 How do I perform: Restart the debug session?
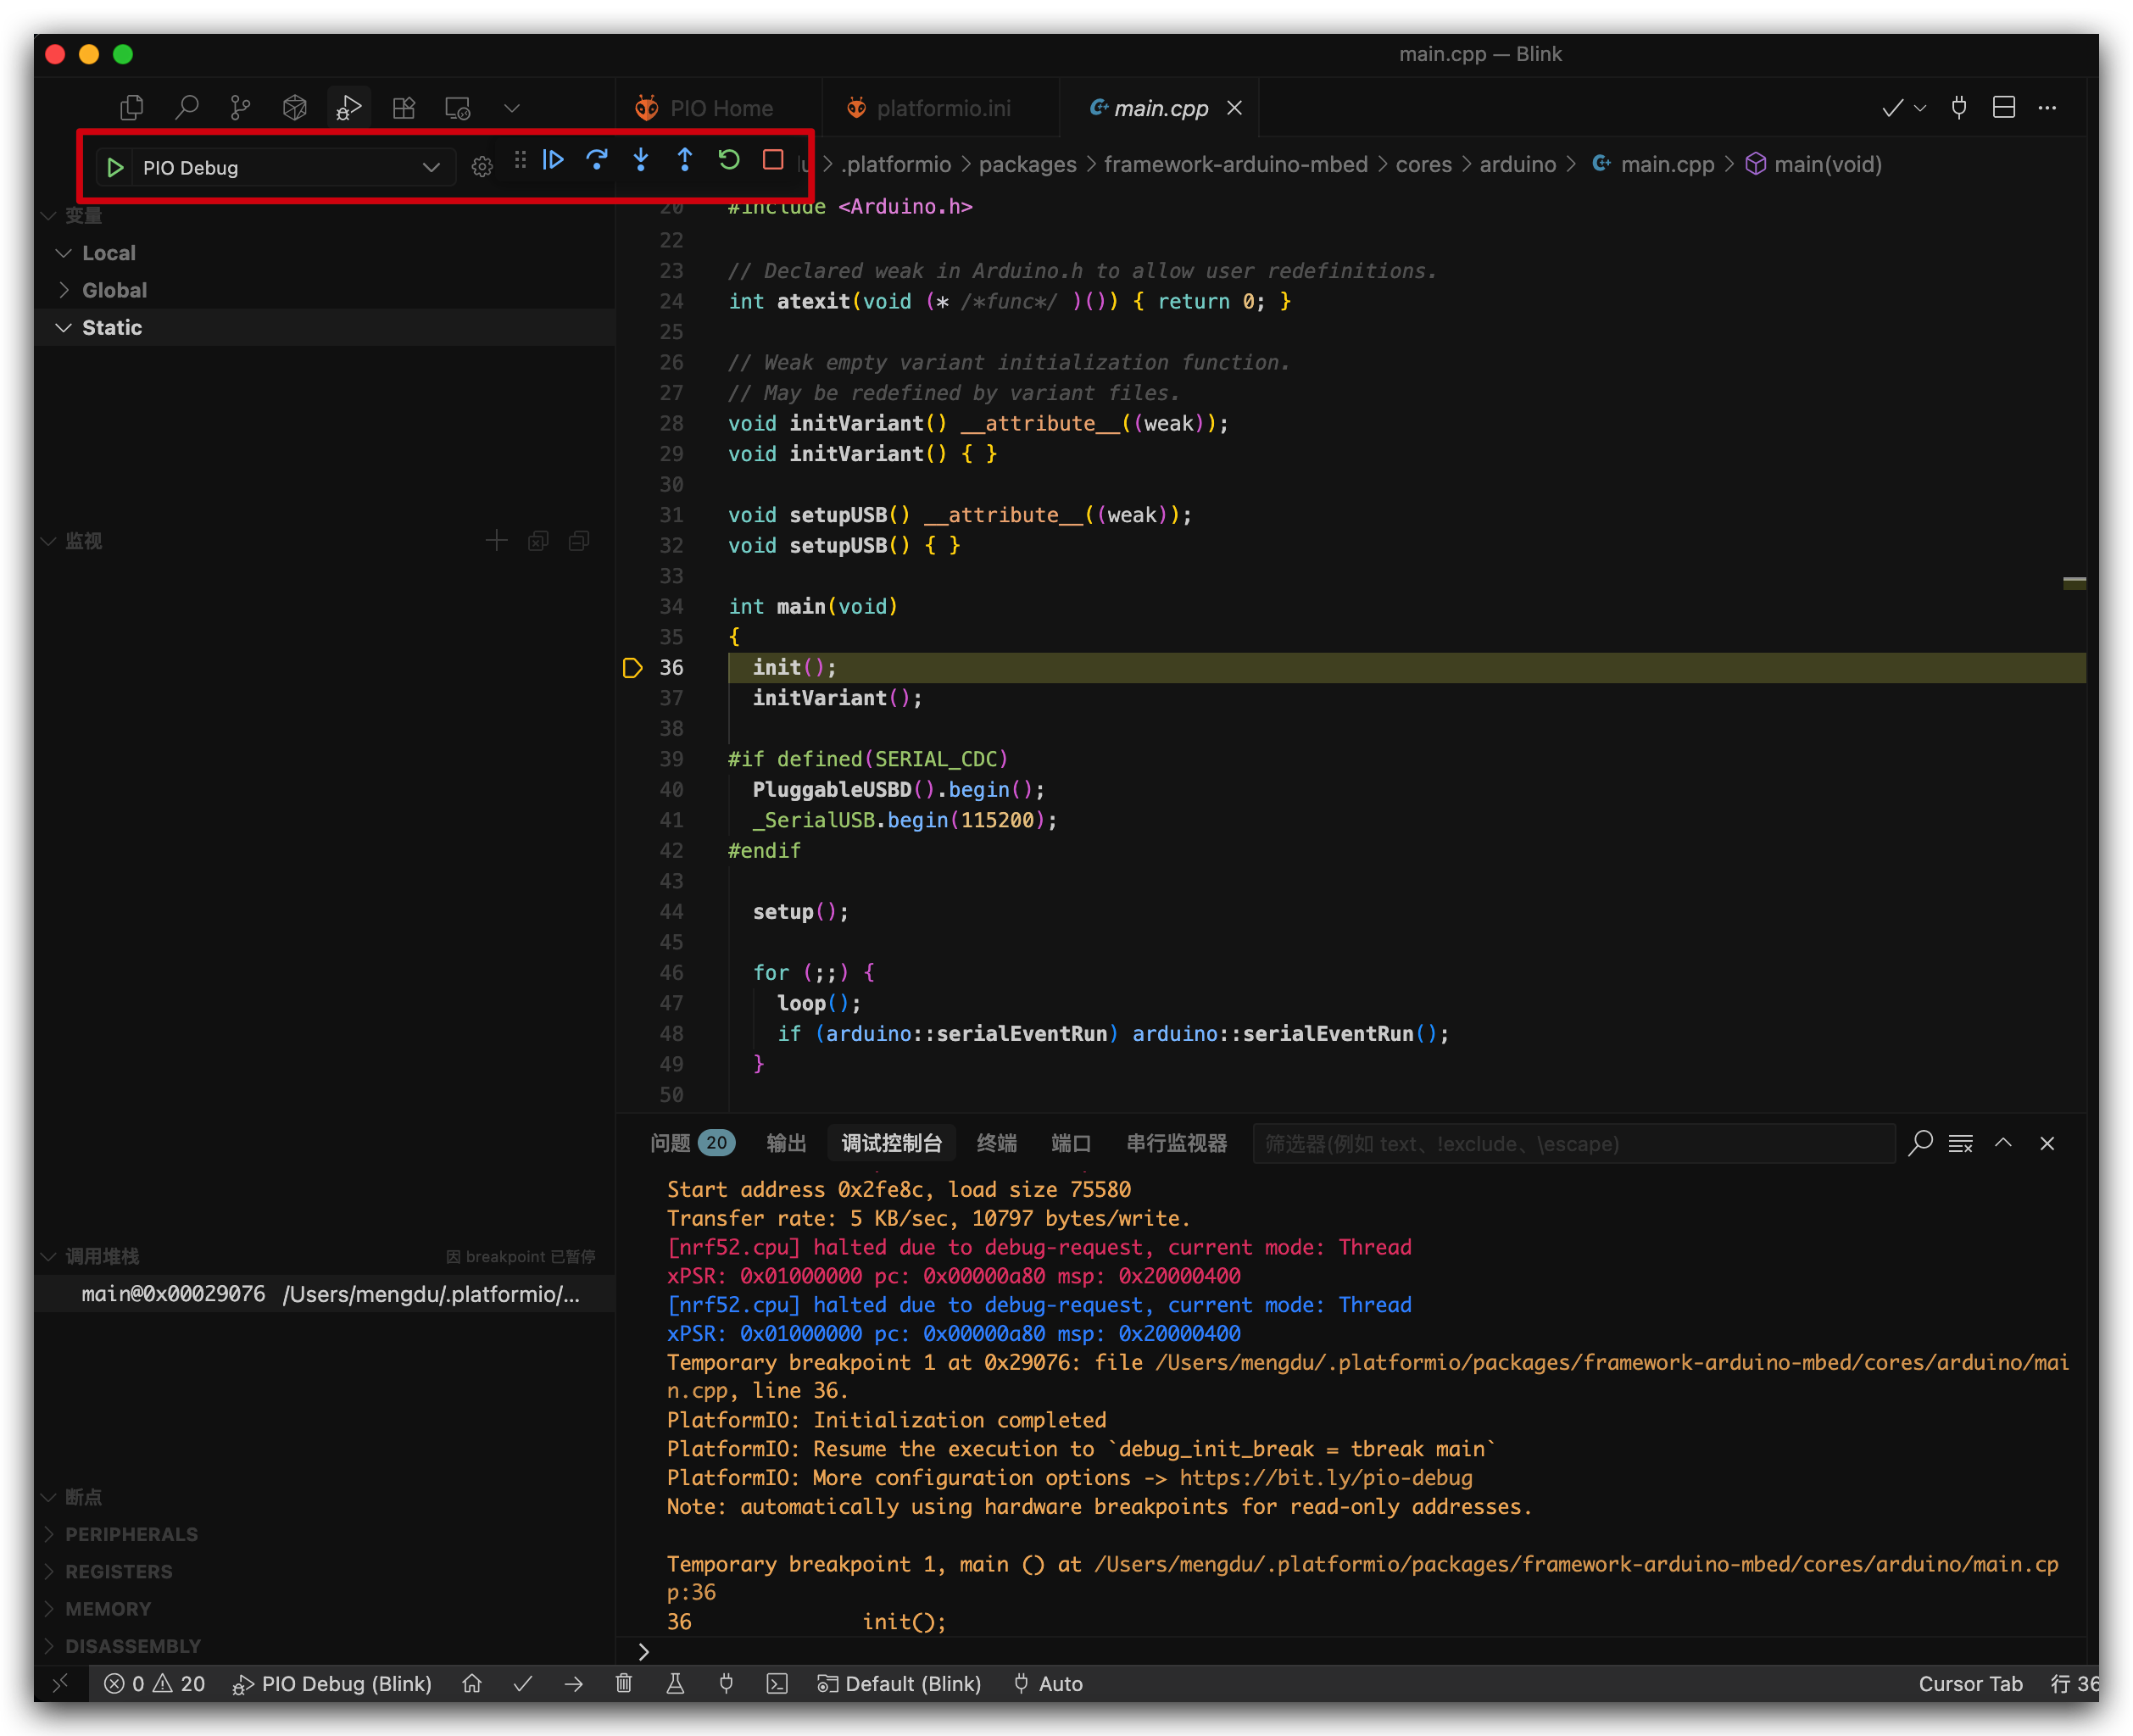[x=729, y=160]
